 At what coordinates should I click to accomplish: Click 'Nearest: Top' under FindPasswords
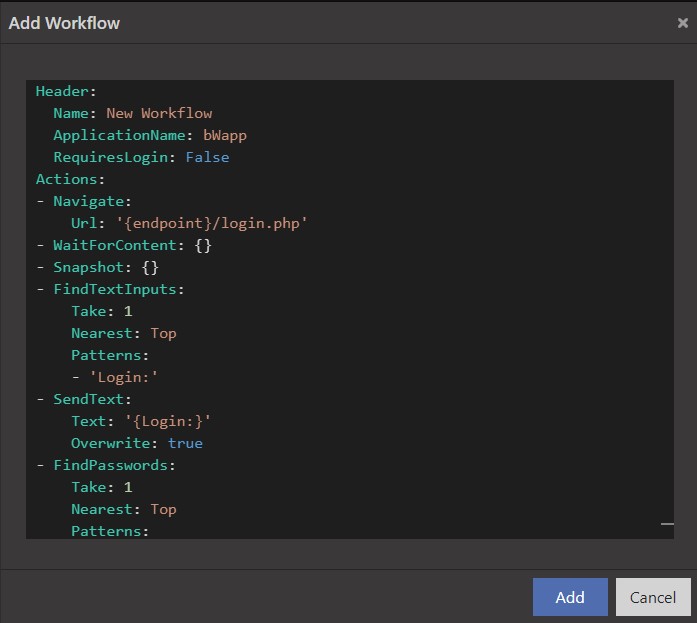tap(124, 509)
